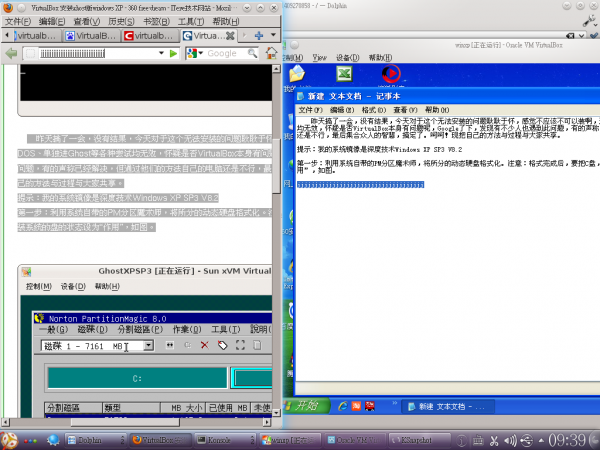Click the KDE globe icon in panel
The image size is (600, 450).
click(x=54, y=440)
